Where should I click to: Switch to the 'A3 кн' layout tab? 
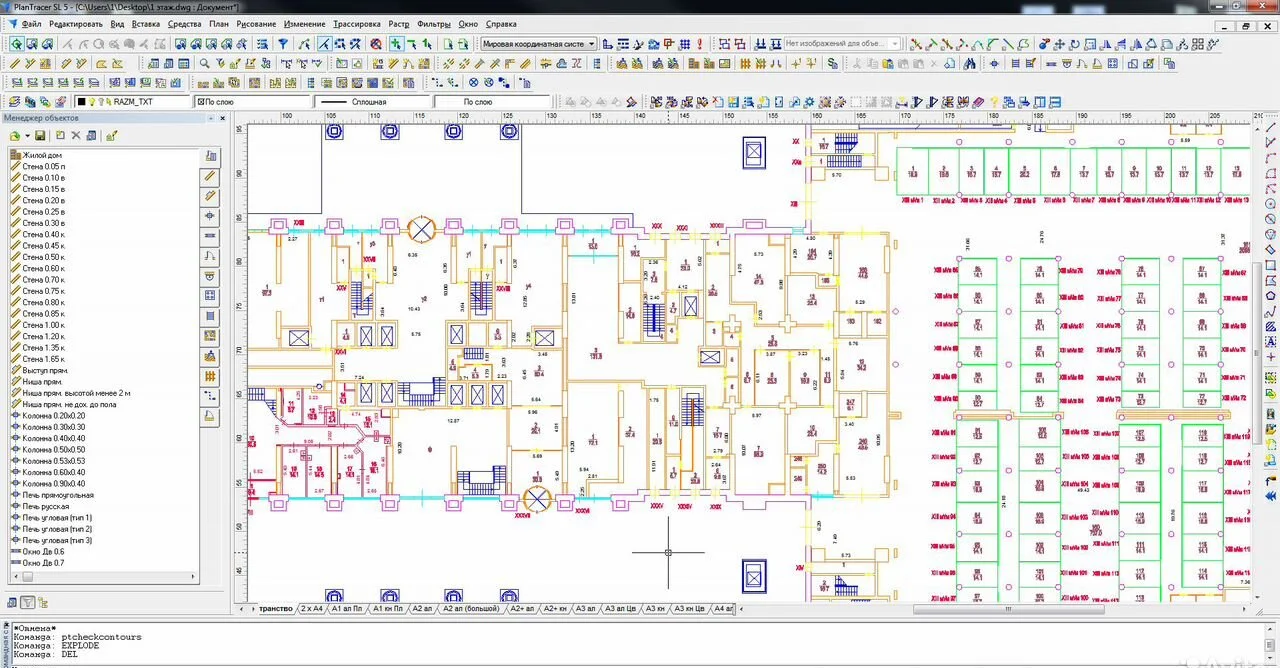(655, 608)
